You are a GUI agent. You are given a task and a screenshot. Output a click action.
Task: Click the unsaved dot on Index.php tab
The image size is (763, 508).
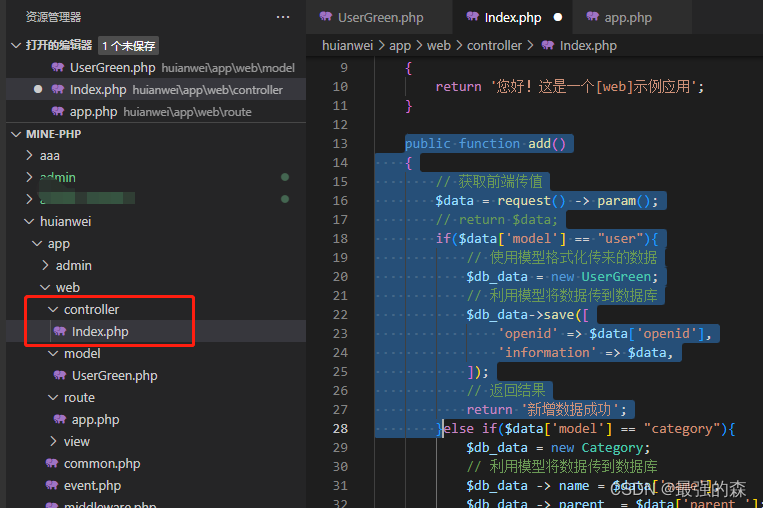coord(558,17)
